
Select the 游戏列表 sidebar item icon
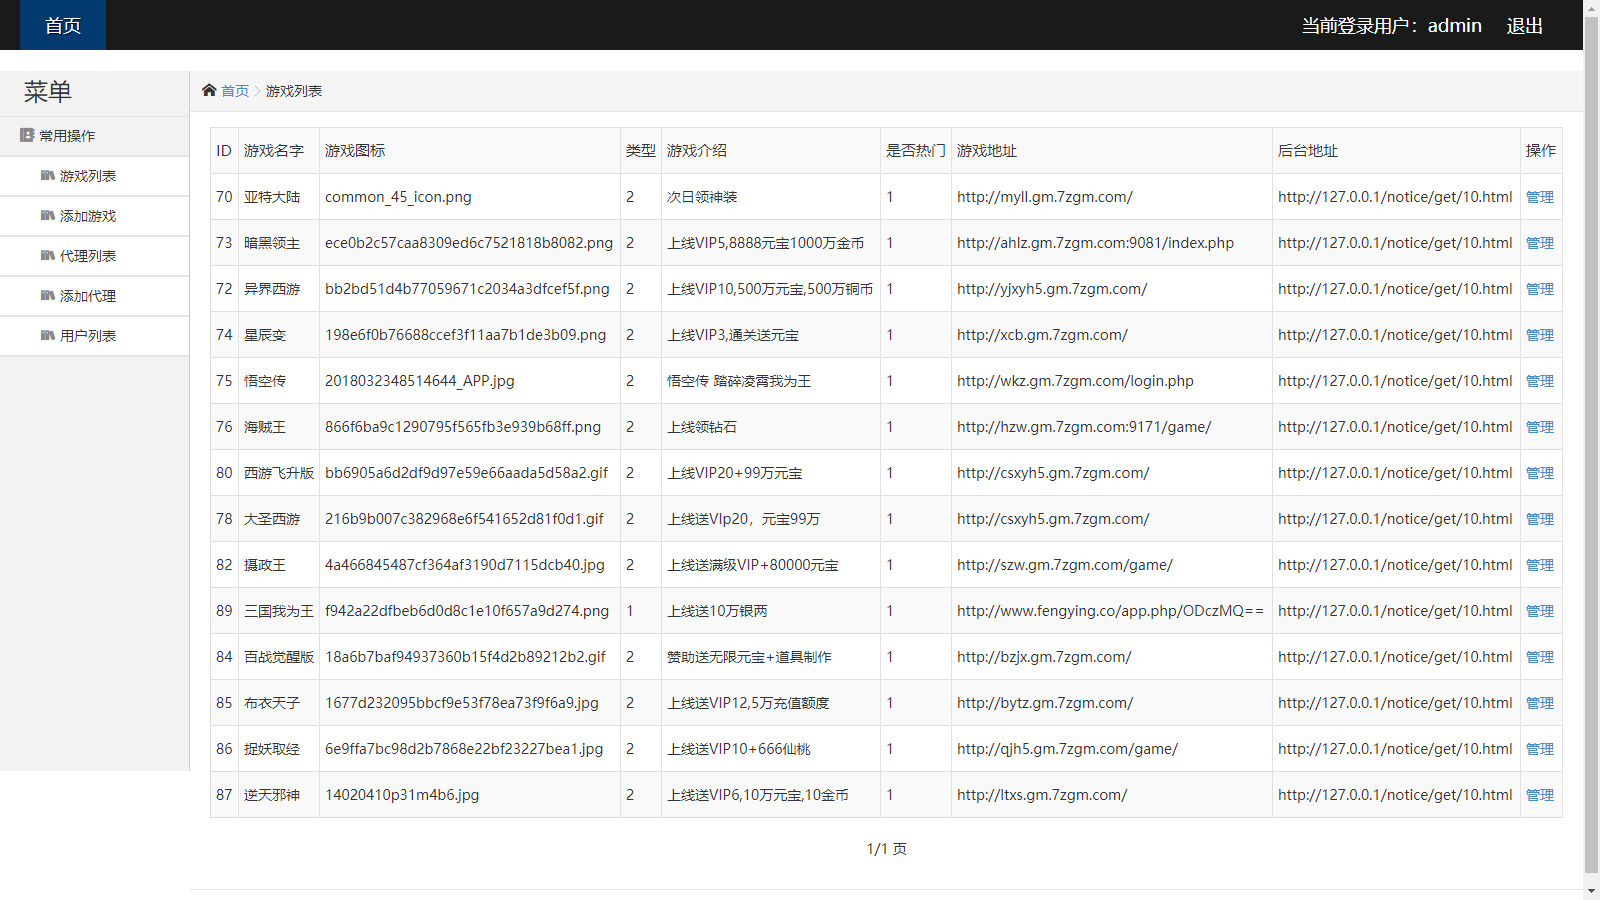[47, 176]
